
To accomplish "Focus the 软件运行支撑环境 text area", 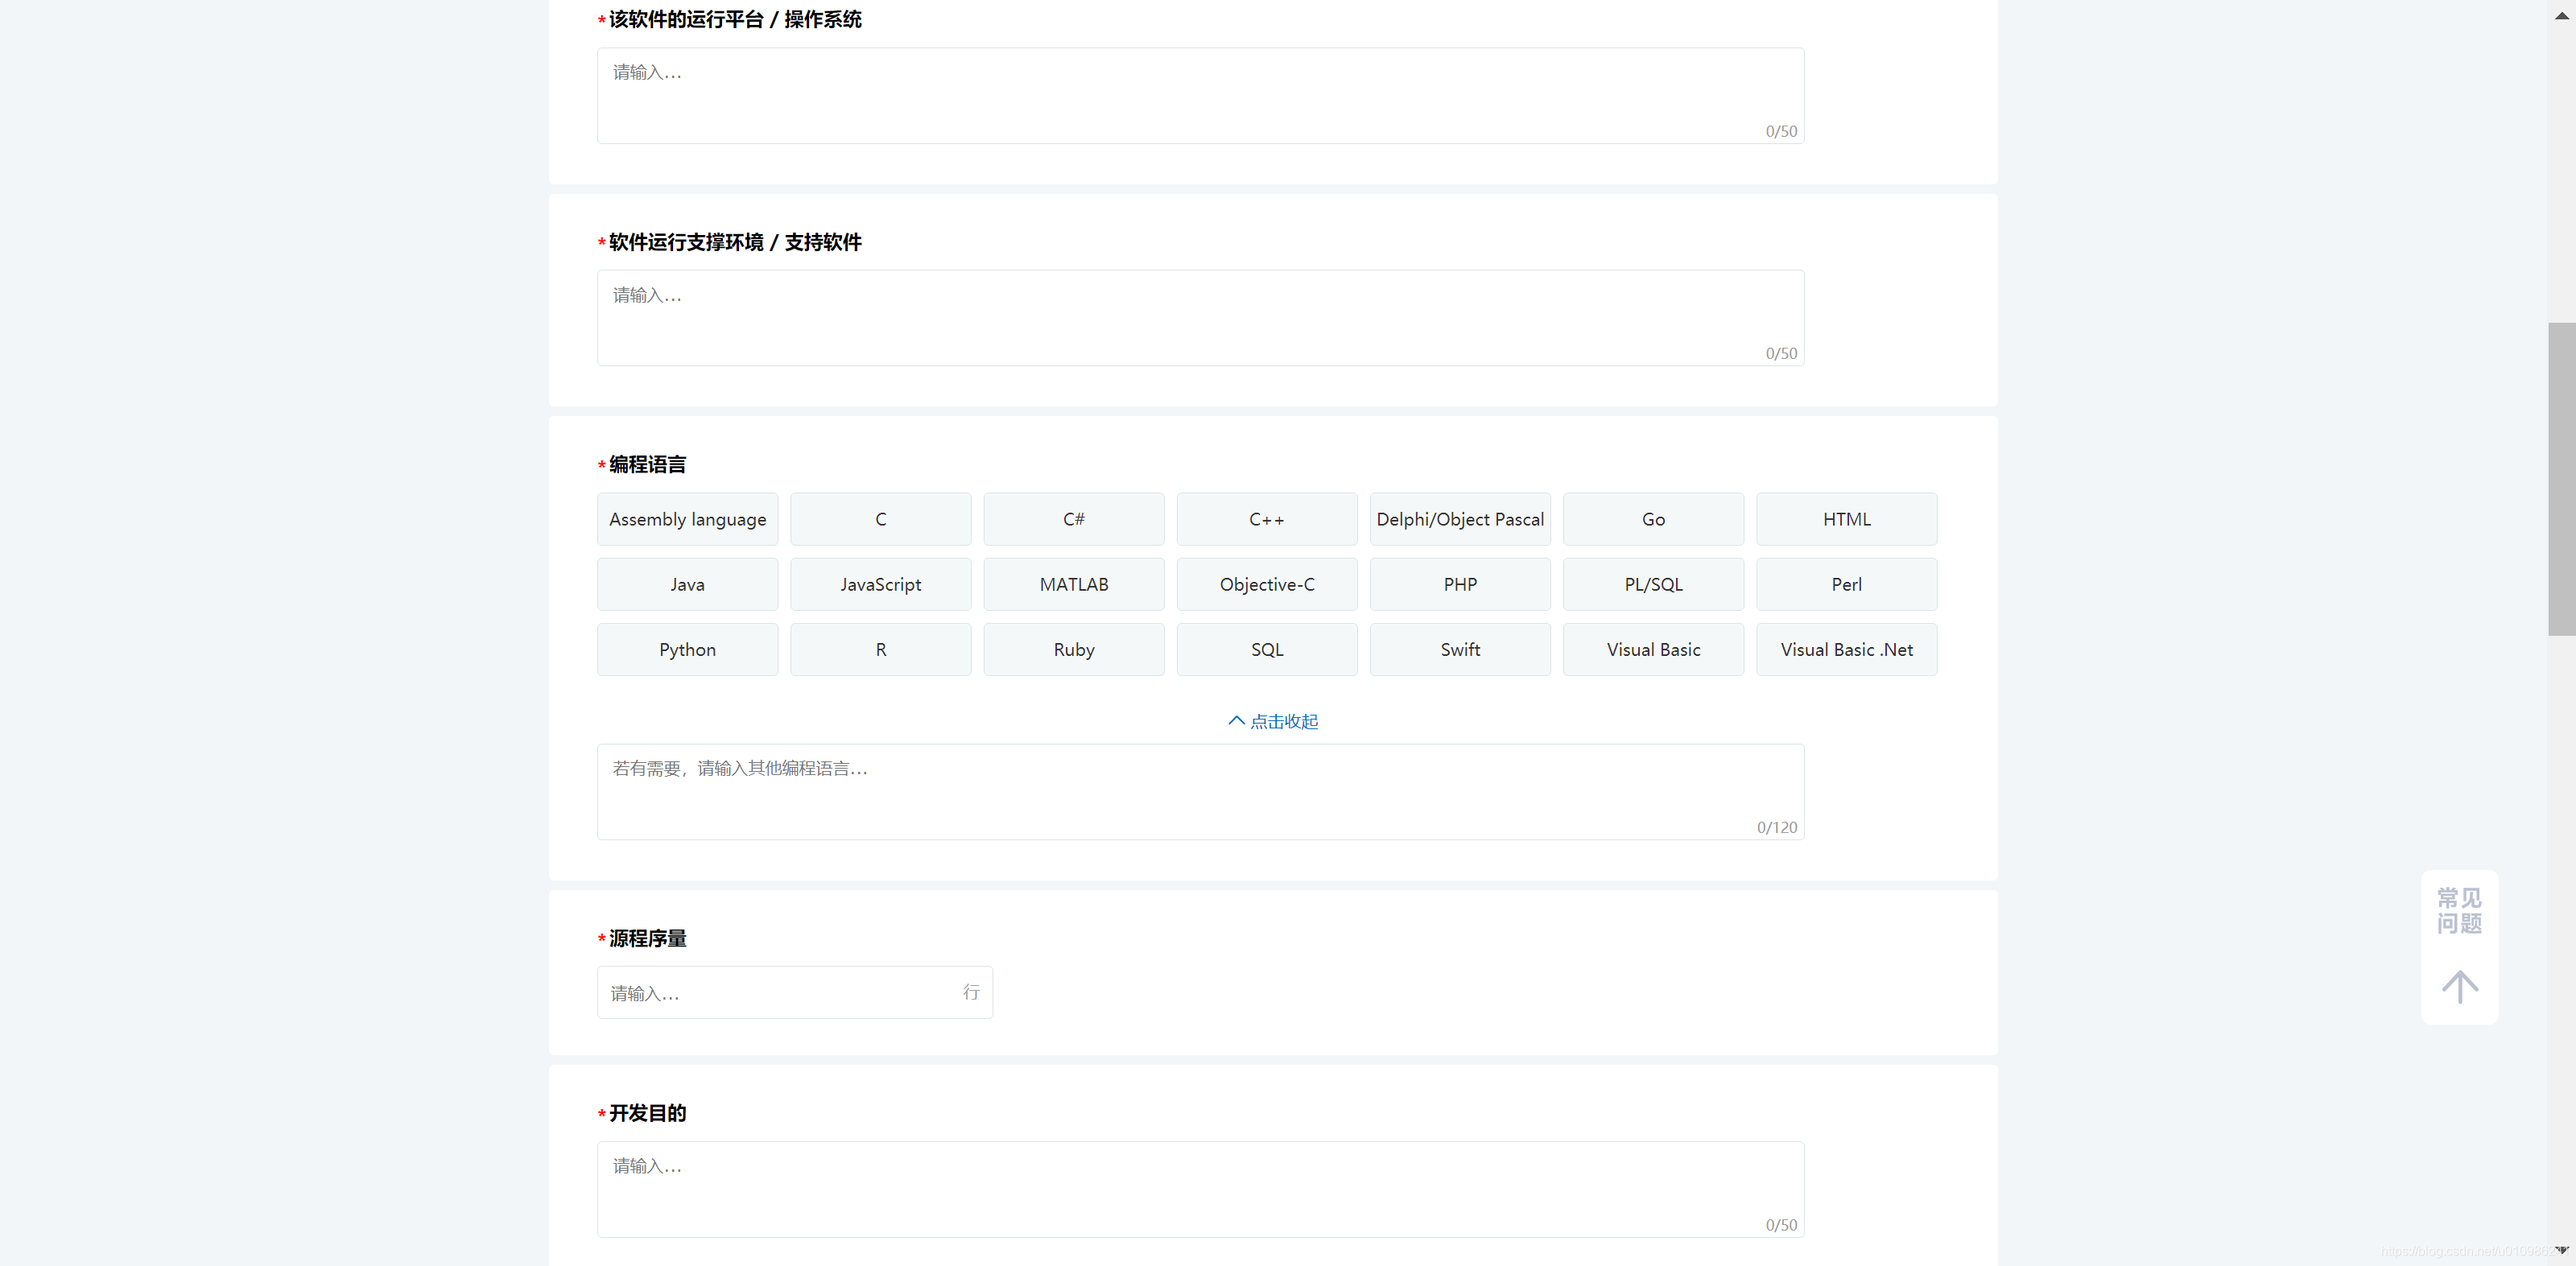I will point(1200,317).
